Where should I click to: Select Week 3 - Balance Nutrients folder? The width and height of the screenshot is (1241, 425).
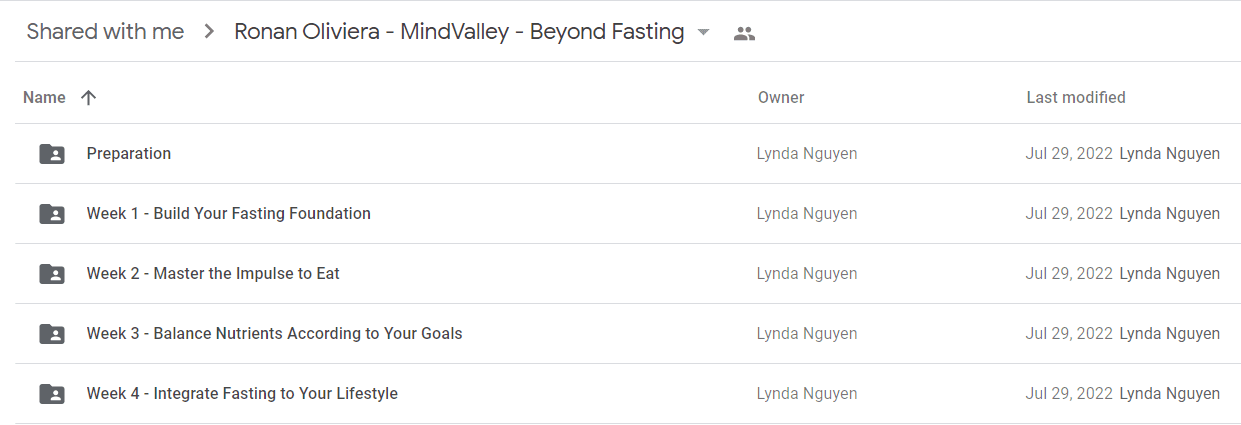(275, 334)
